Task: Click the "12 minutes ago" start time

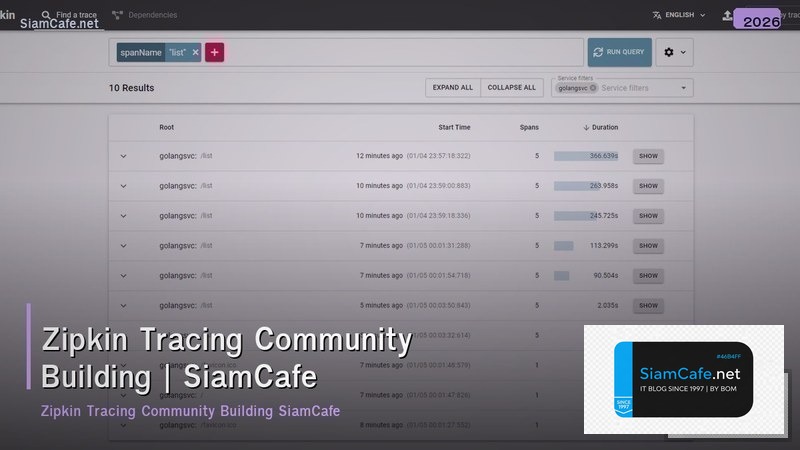Action: (x=380, y=156)
